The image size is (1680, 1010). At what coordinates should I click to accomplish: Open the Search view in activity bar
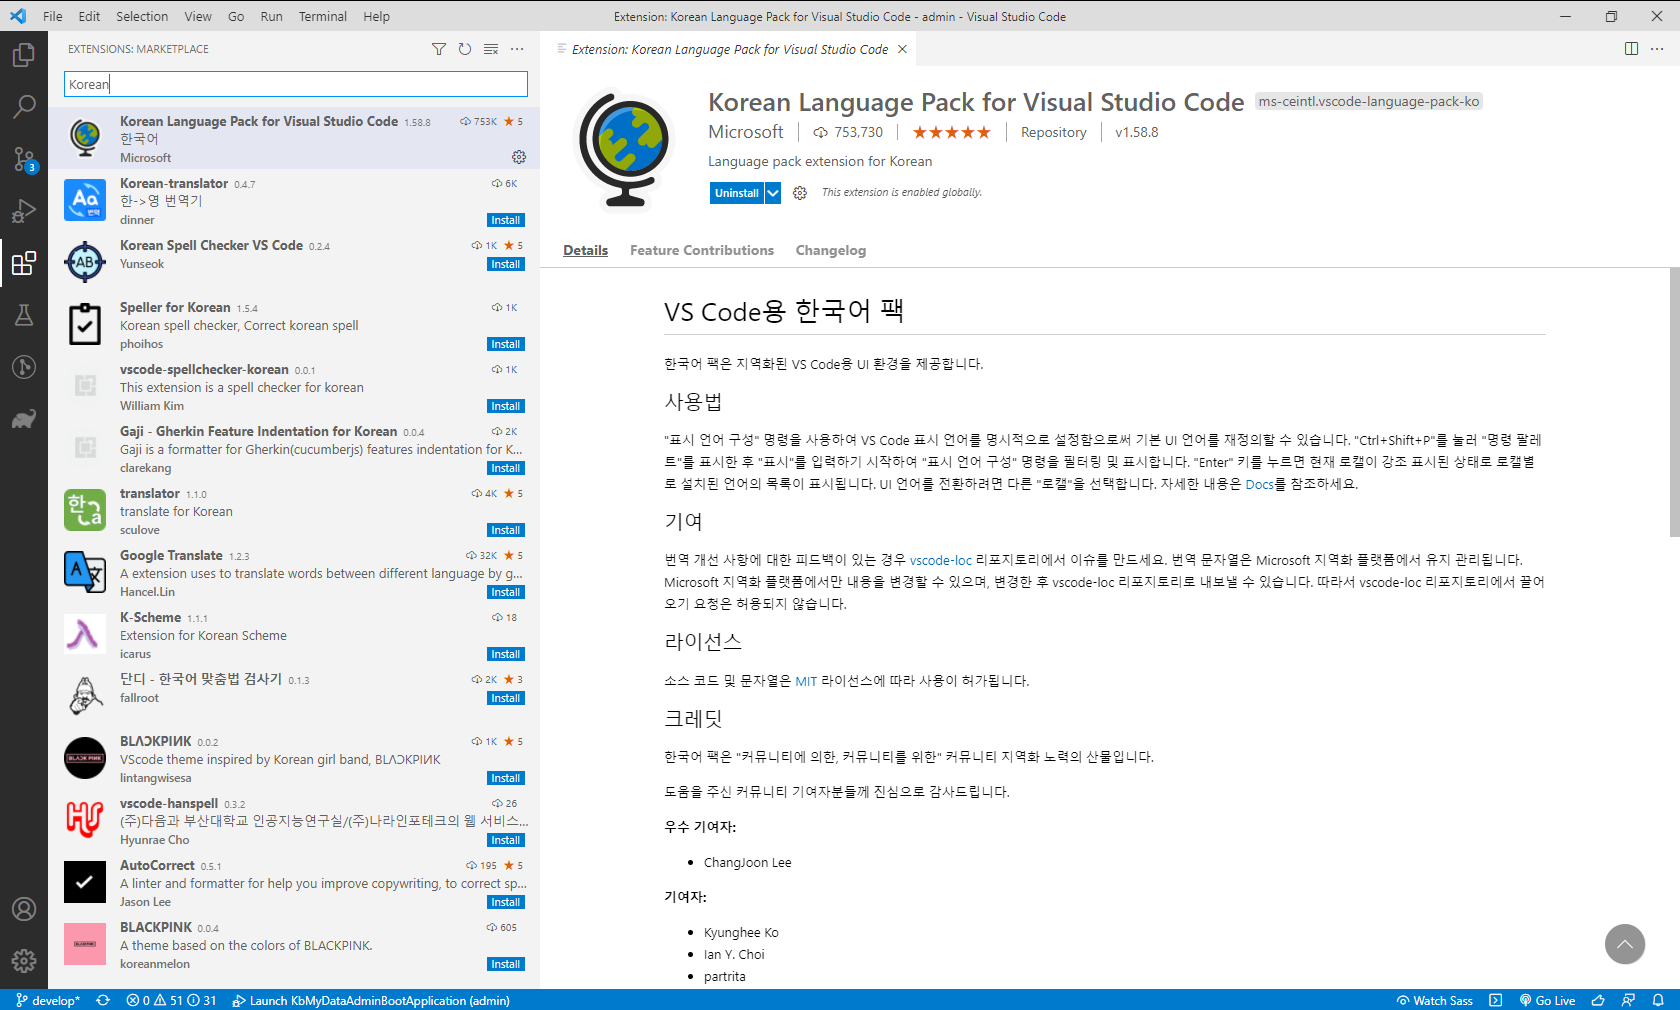pyautogui.click(x=24, y=107)
